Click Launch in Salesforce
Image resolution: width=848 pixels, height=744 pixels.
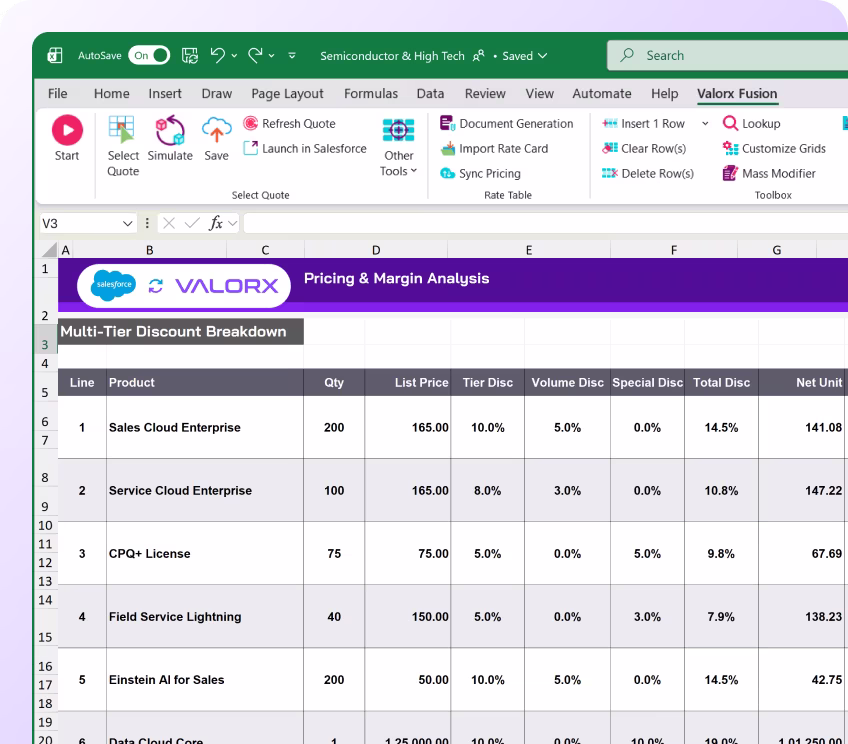point(305,148)
